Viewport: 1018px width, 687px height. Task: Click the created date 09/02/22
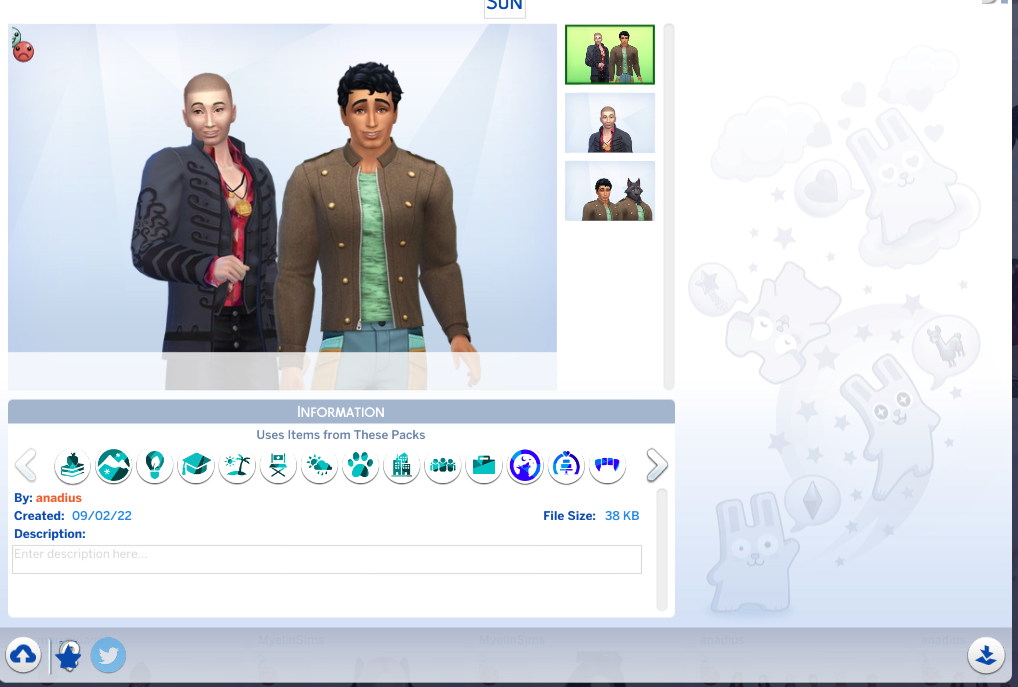coord(102,516)
